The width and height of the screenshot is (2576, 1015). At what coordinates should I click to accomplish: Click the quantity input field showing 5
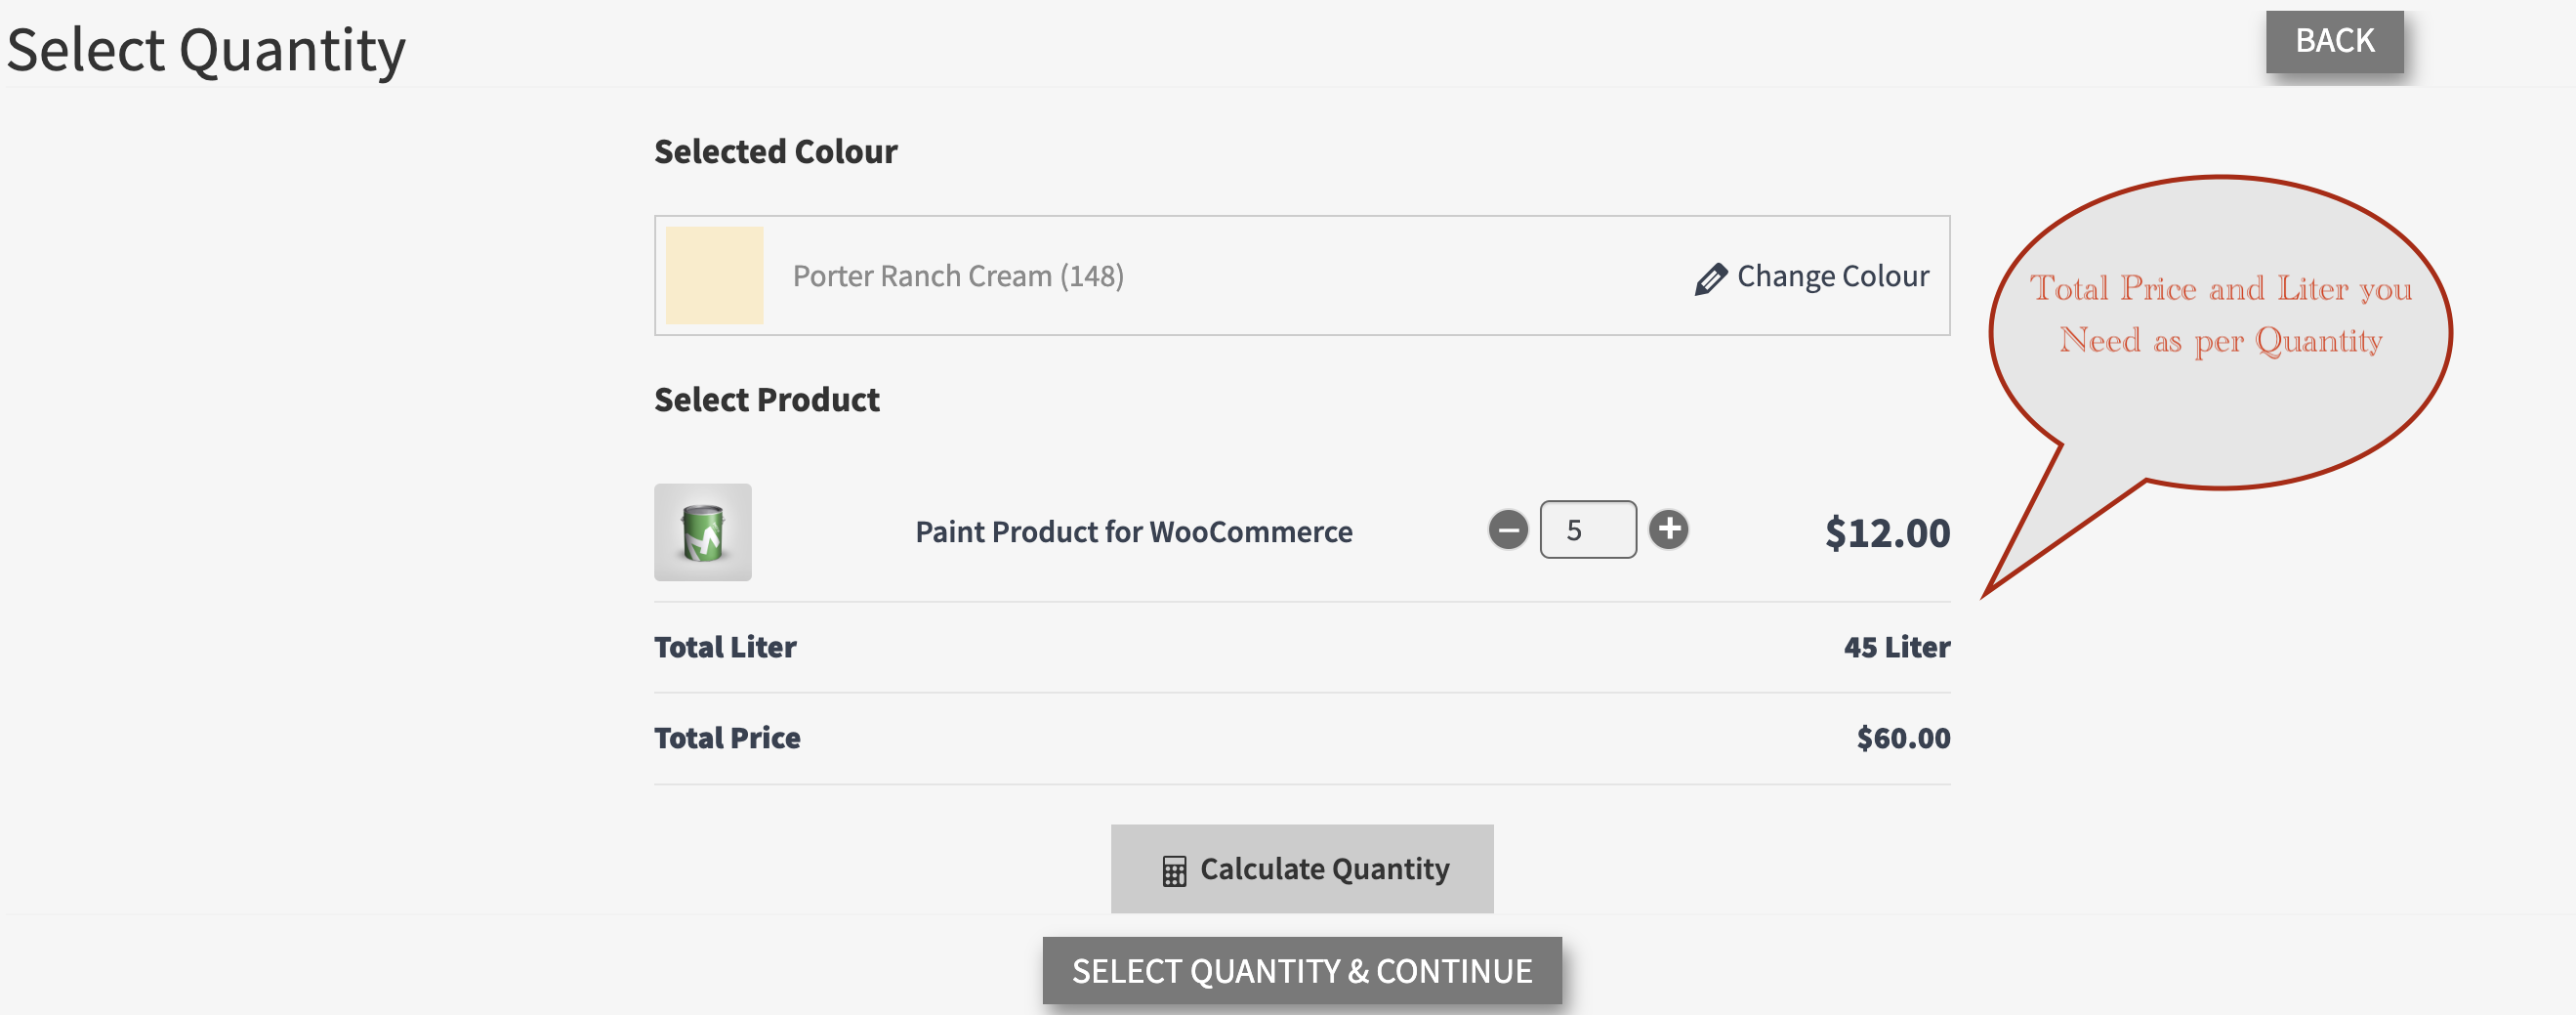(x=1587, y=530)
